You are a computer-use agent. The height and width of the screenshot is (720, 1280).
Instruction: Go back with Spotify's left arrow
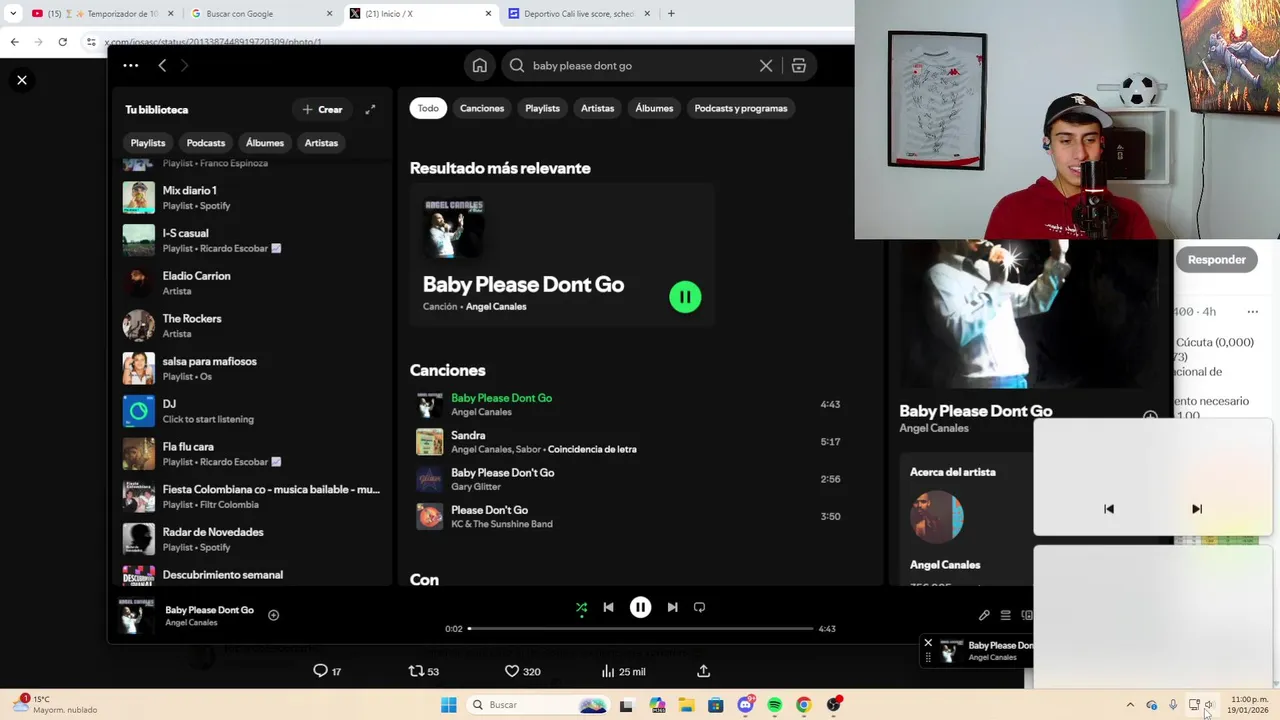162,65
